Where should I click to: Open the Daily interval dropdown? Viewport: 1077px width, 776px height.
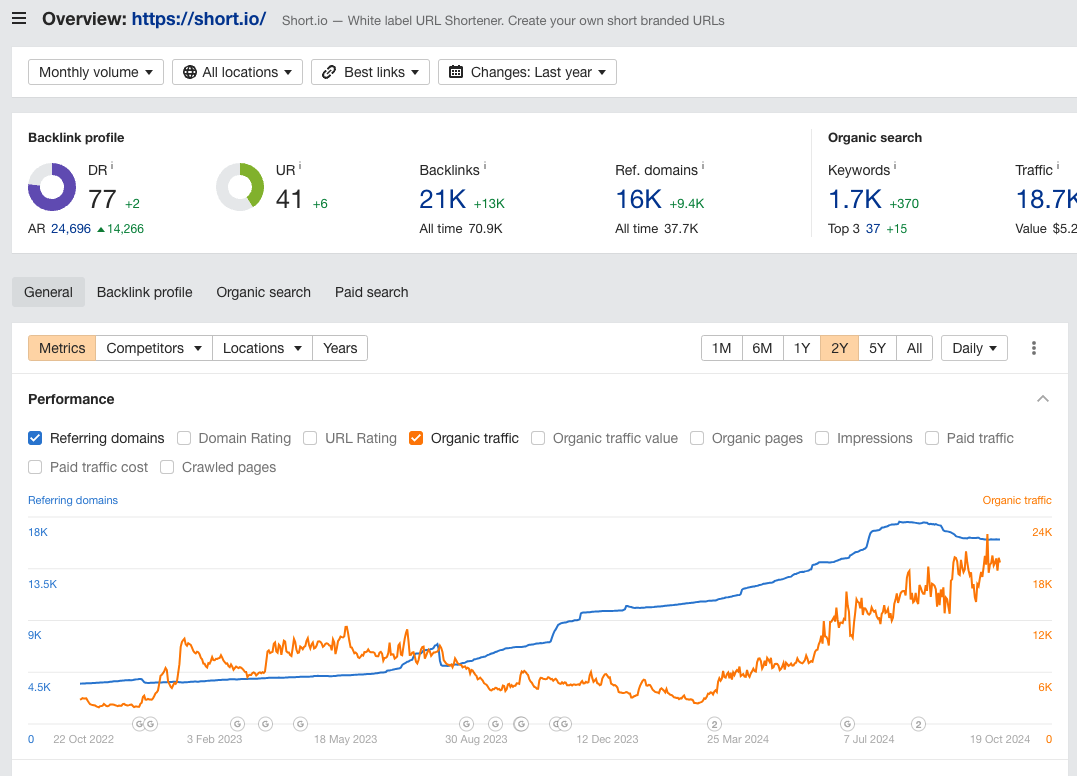click(974, 348)
